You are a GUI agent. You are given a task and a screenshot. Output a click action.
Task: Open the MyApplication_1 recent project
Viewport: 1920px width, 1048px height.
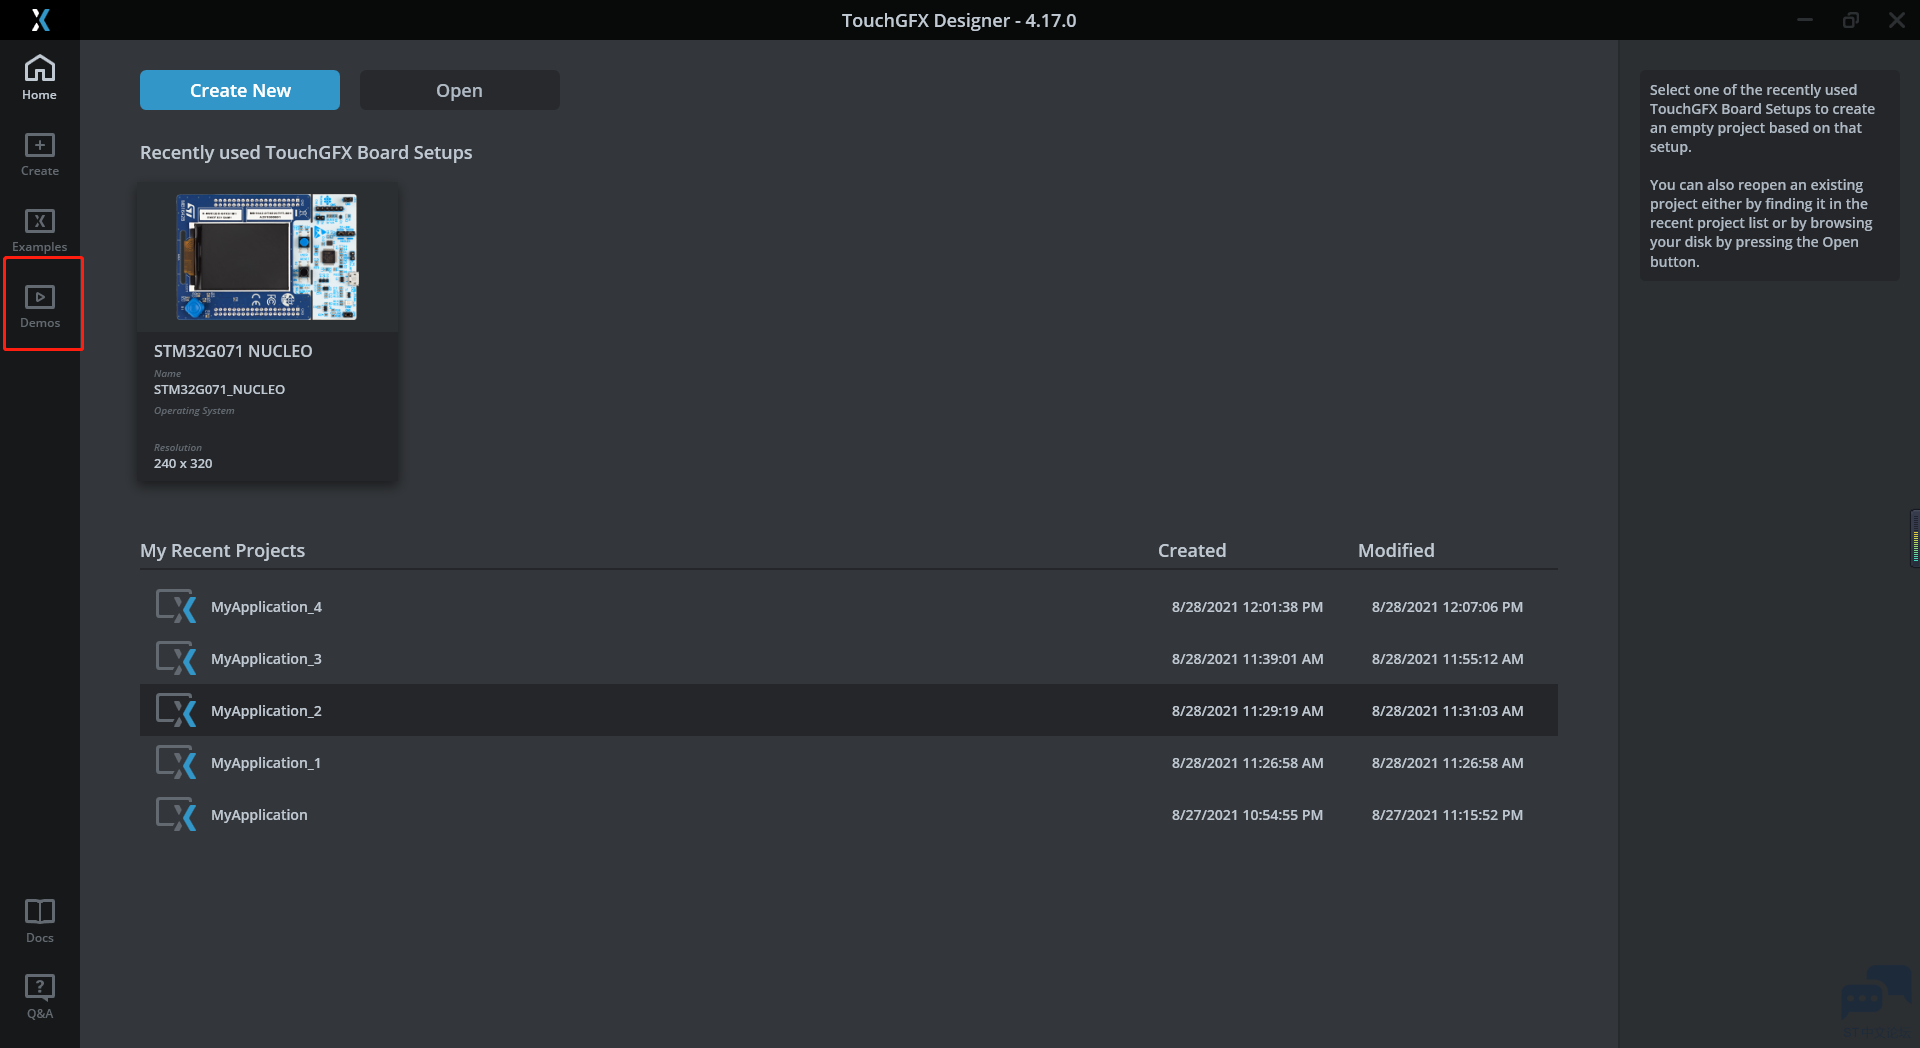849,762
